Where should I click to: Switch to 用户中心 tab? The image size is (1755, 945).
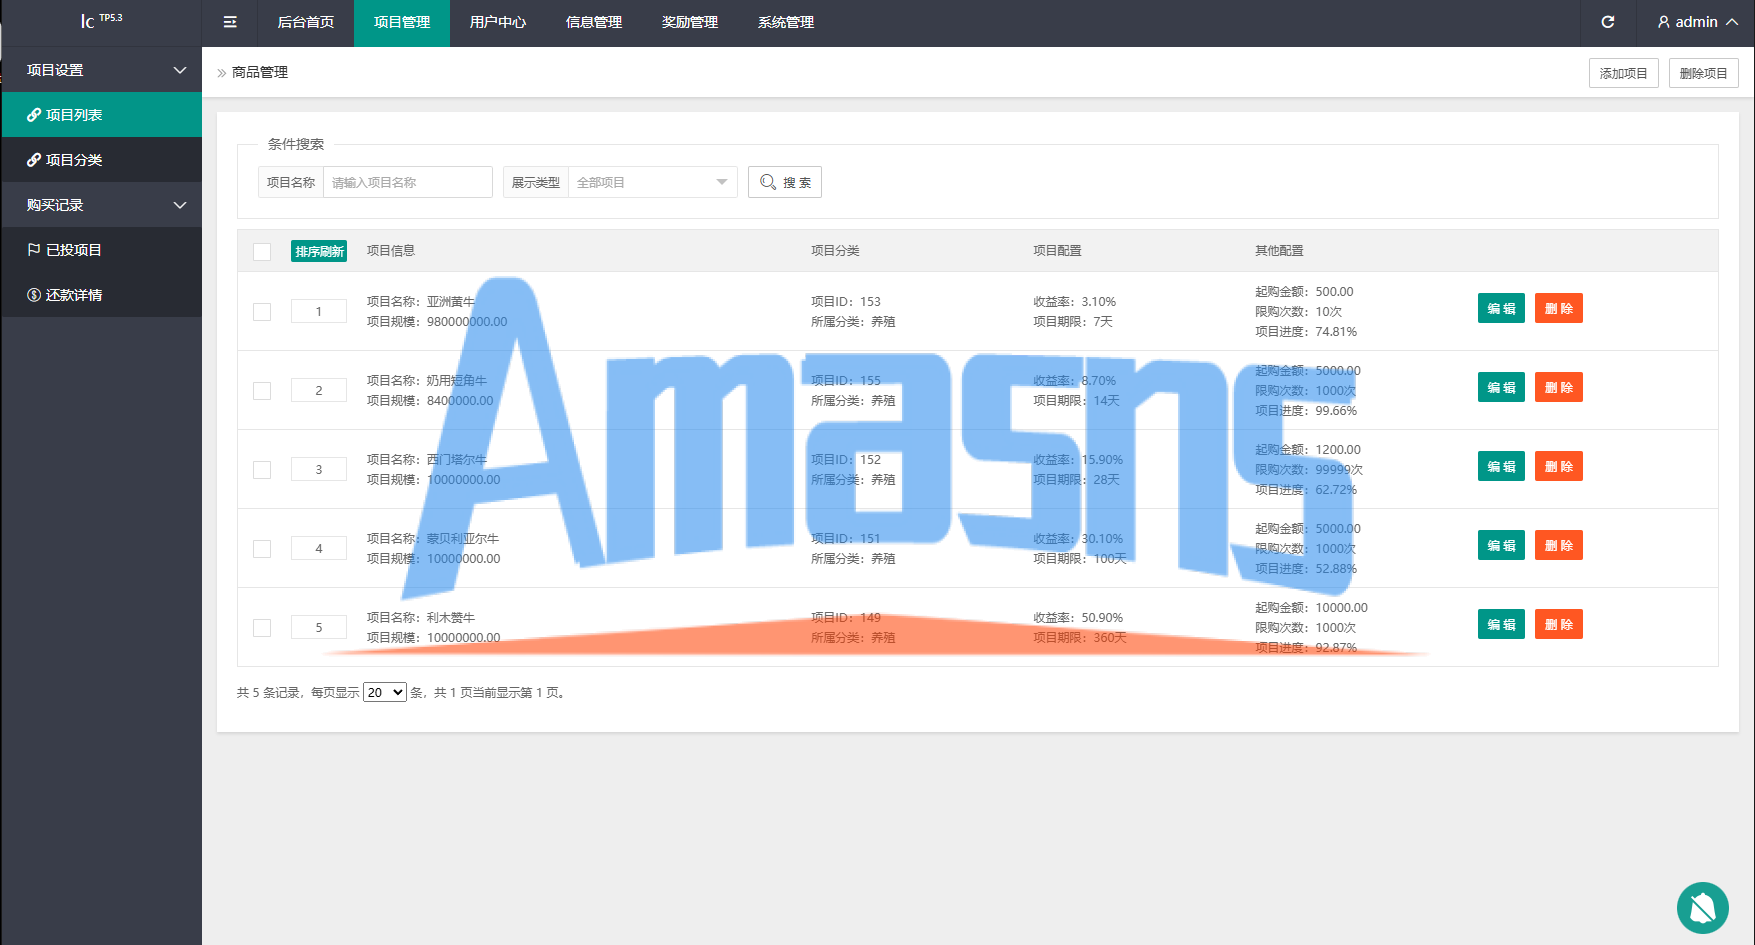point(498,23)
